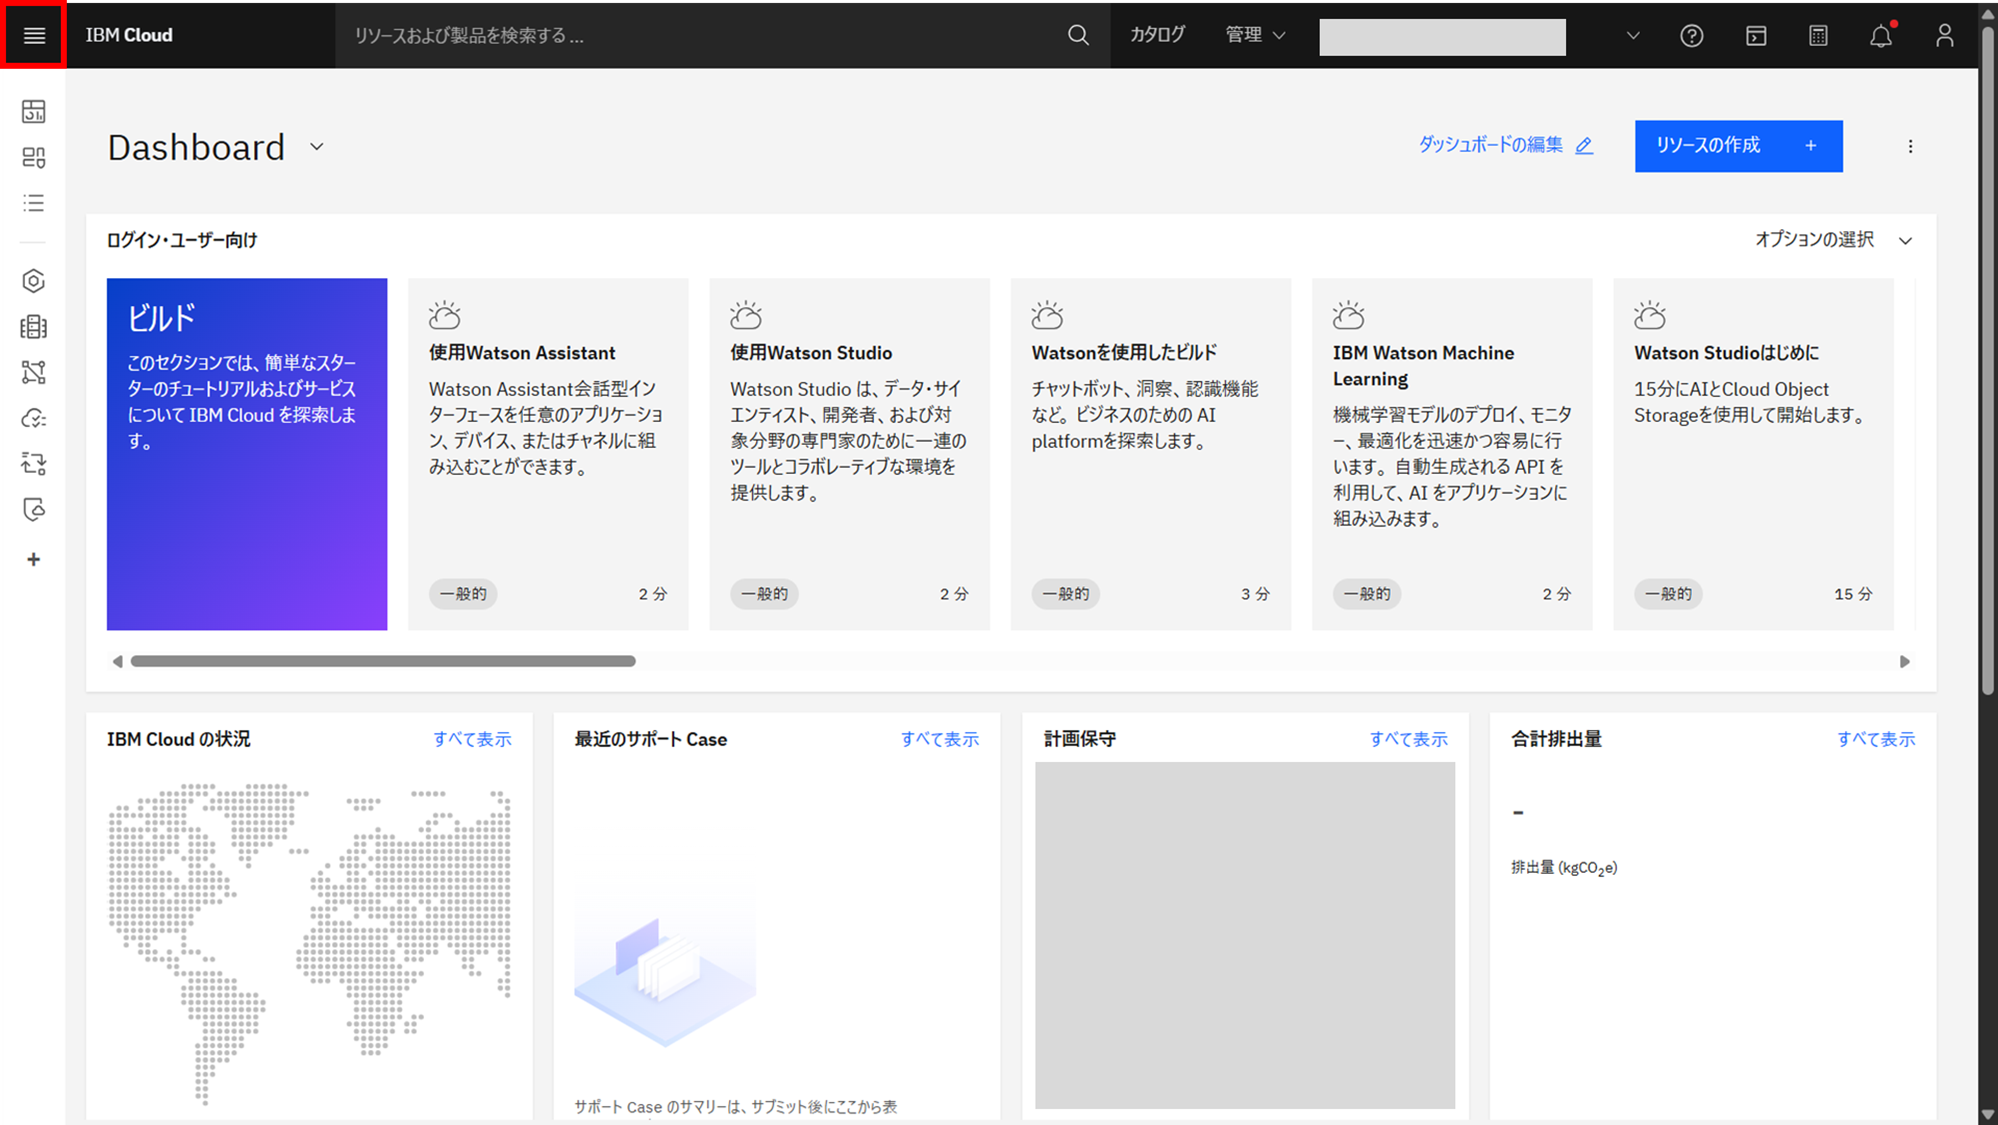
Task: Click the resources and products search field
Action: point(700,36)
